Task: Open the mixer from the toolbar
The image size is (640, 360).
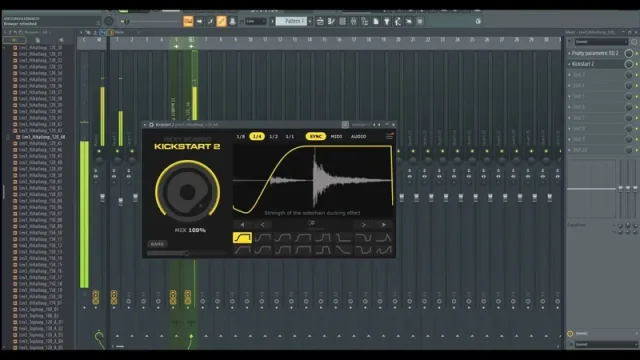Action: click(x=353, y=21)
